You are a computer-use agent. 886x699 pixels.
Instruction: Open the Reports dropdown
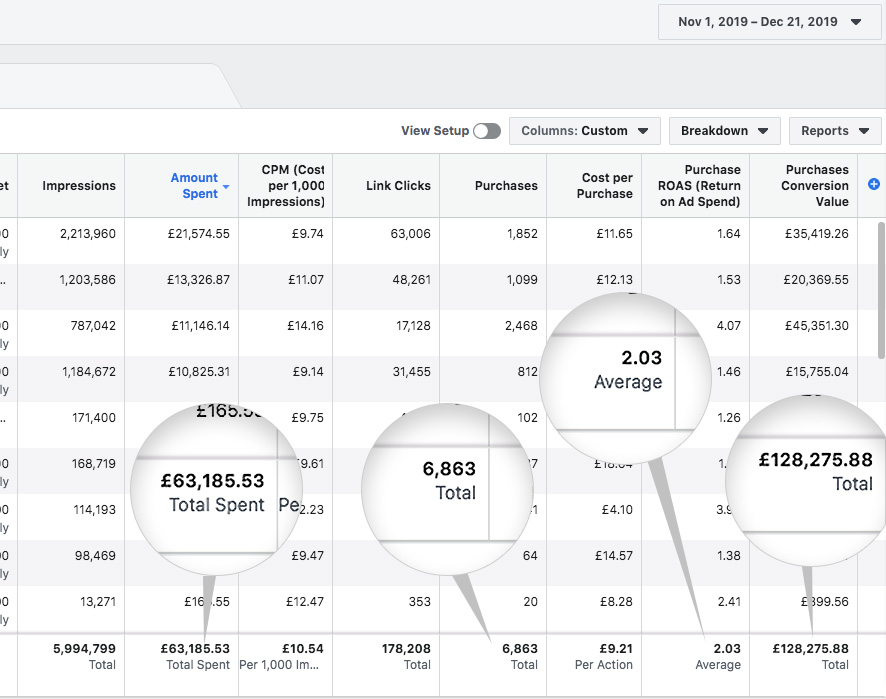(x=835, y=131)
